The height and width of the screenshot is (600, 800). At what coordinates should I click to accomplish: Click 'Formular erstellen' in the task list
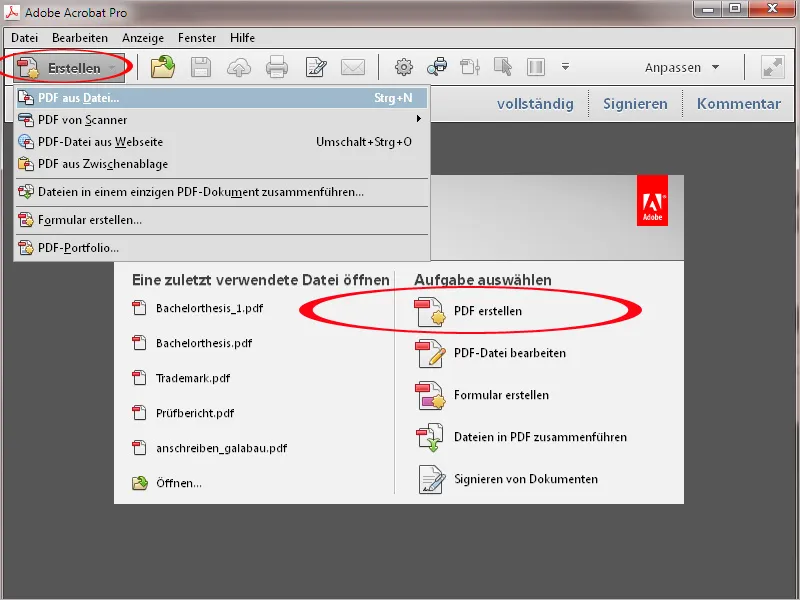point(501,395)
